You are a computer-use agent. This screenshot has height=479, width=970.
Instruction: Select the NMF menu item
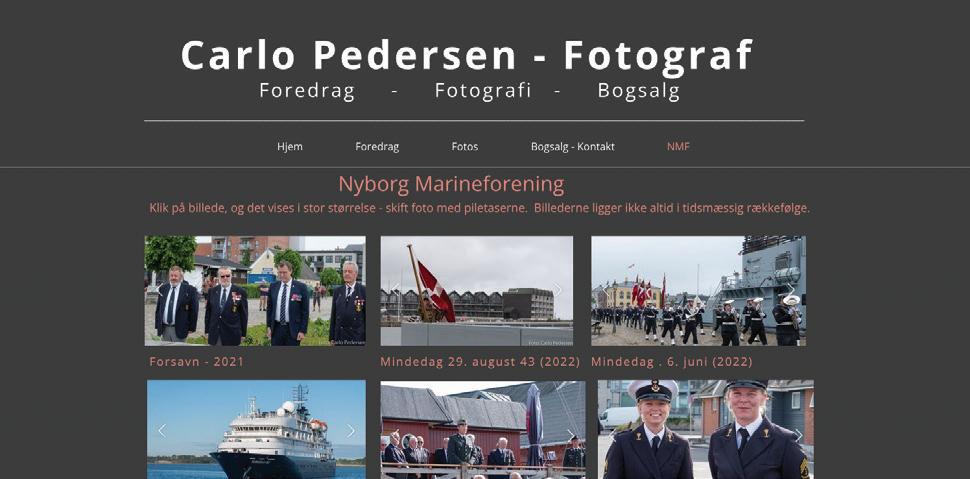[x=678, y=147]
